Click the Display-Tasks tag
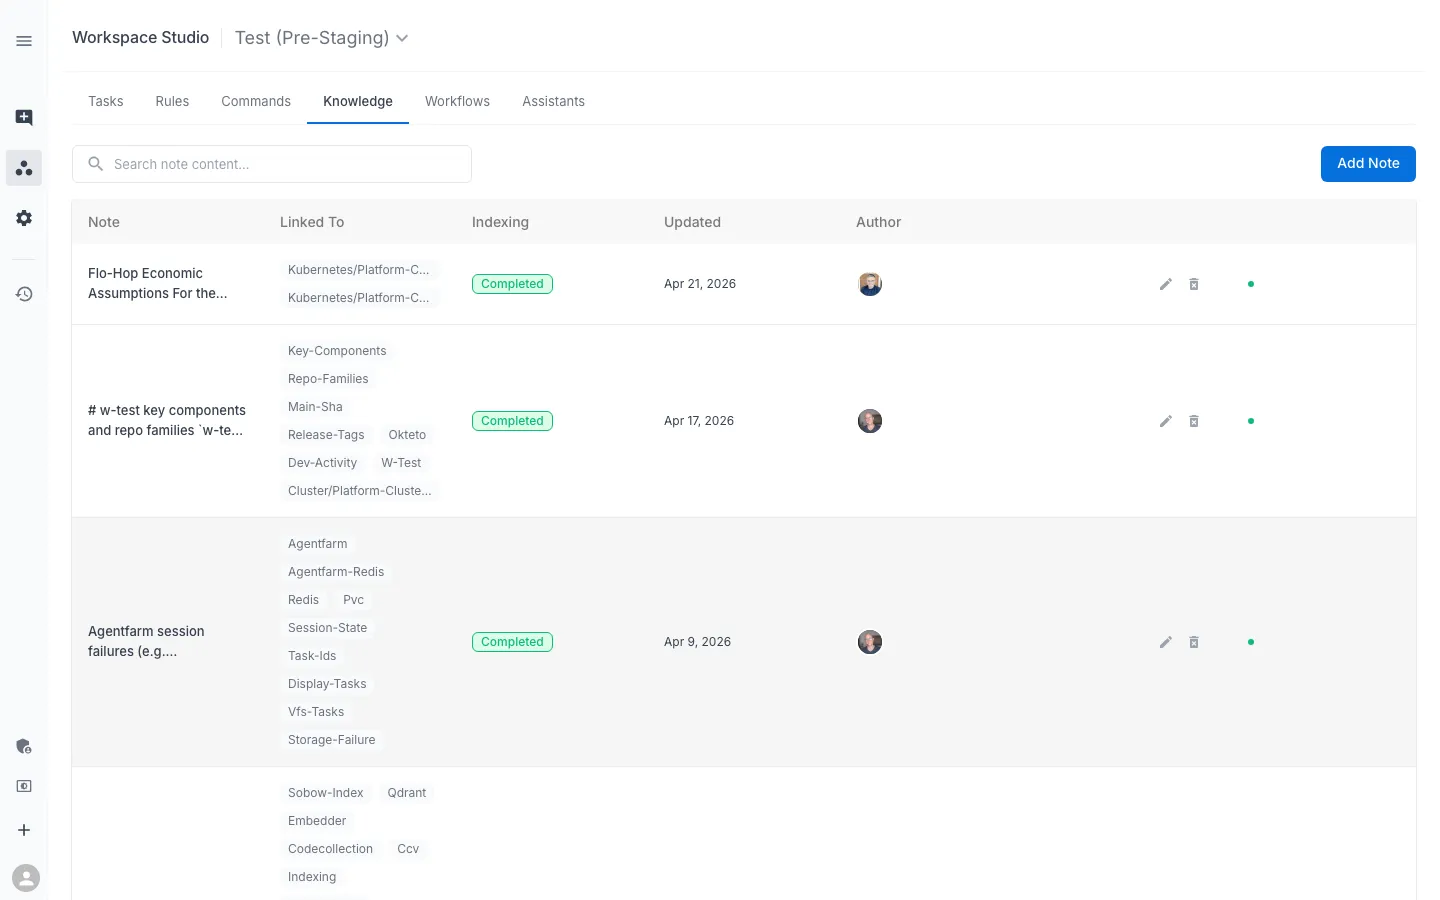Image resolution: width=1440 pixels, height=900 pixels. (327, 684)
